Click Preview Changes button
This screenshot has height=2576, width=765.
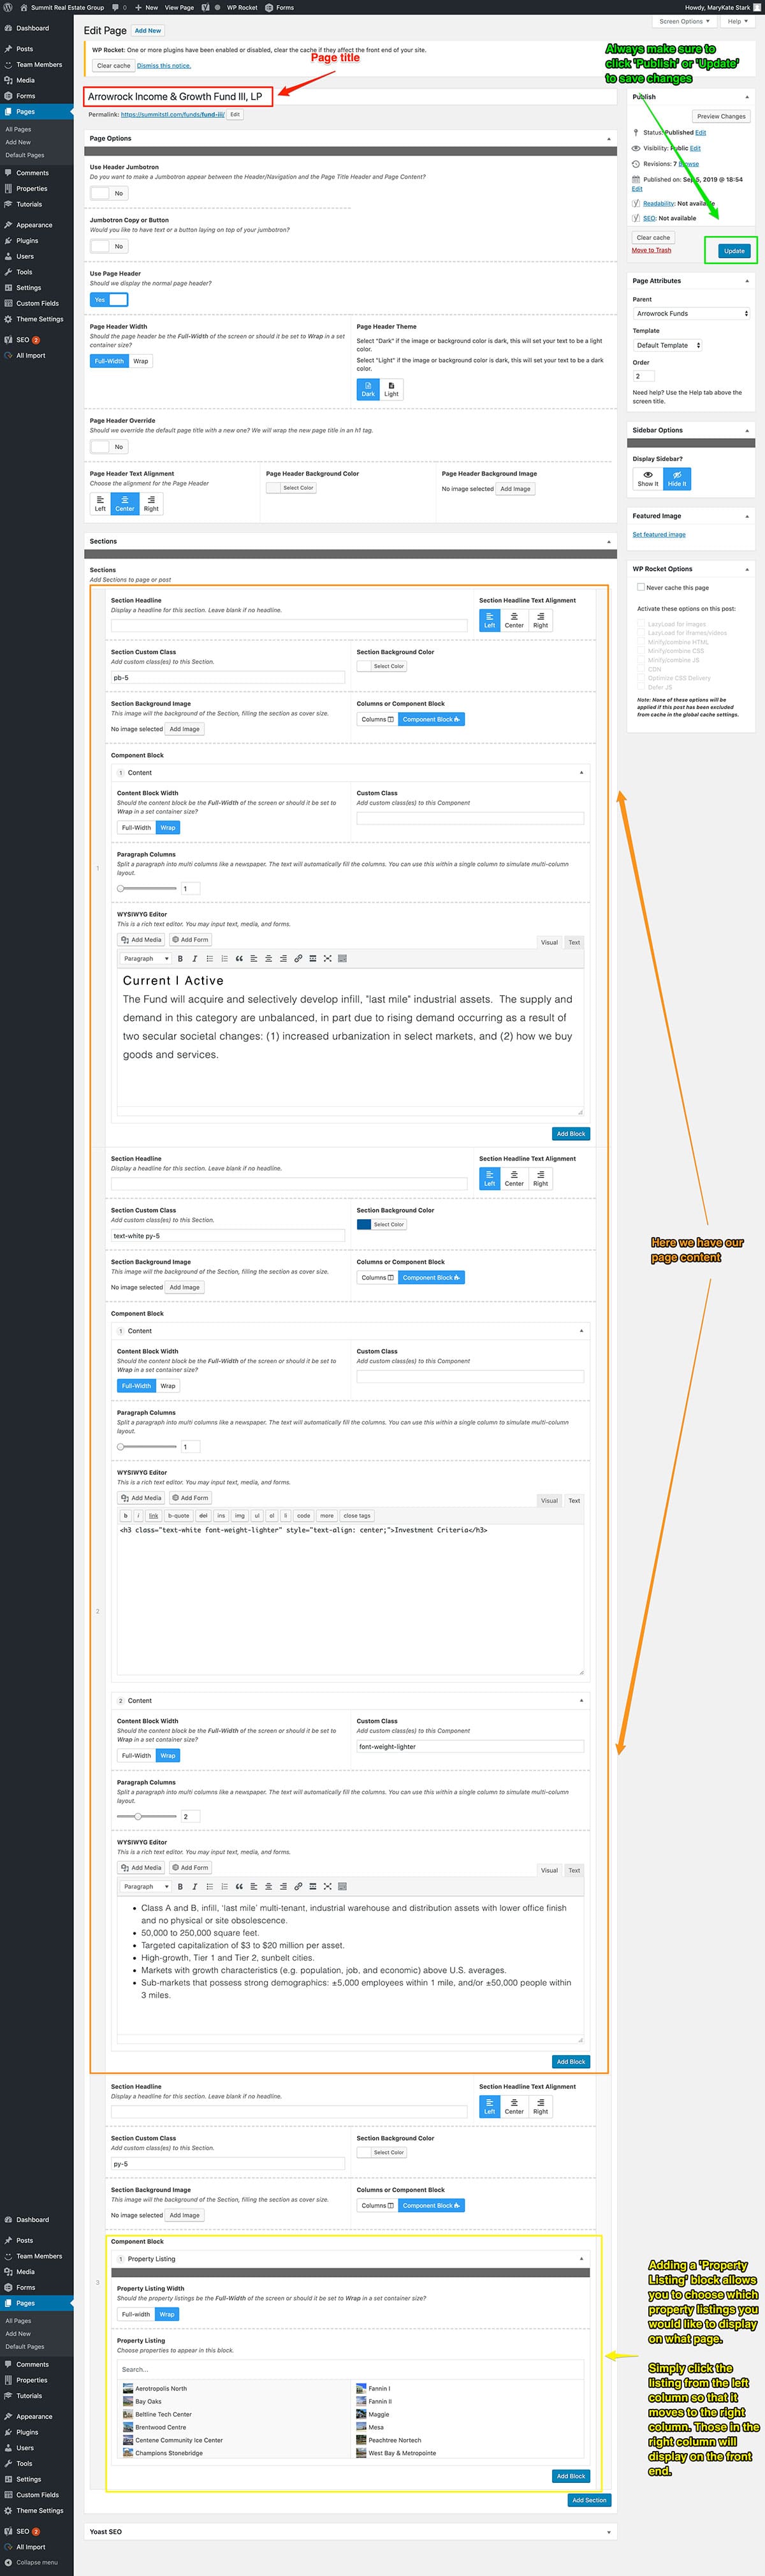(721, 116)
